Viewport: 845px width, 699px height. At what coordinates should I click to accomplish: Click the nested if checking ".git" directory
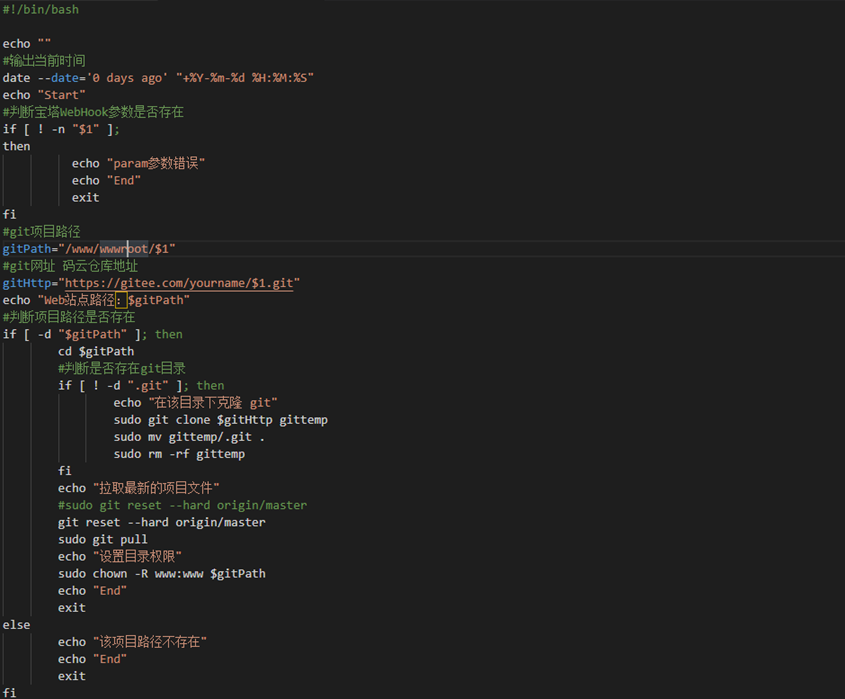(141, 386)
